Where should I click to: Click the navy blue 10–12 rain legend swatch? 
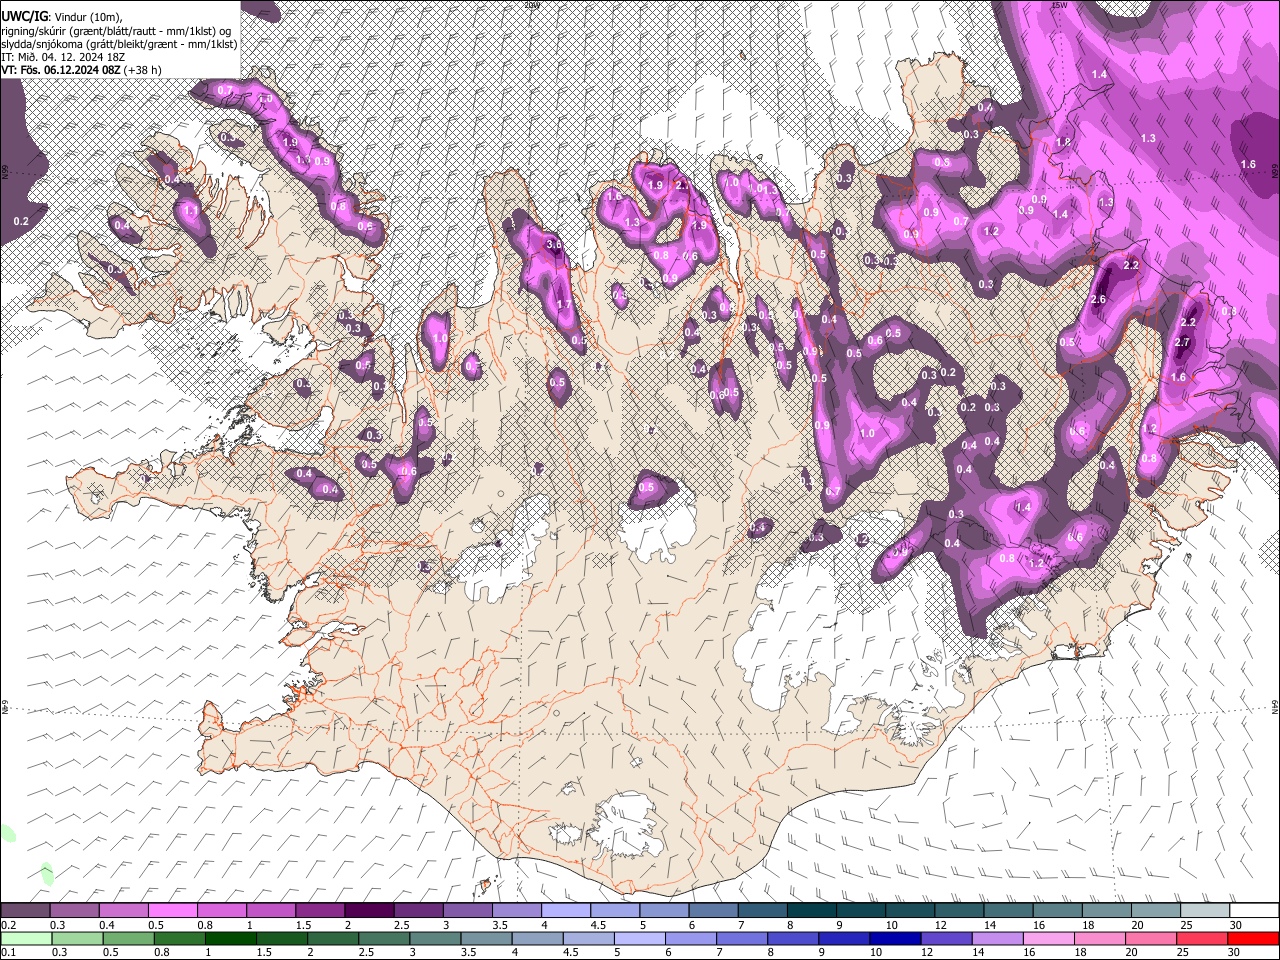point(893,938)
